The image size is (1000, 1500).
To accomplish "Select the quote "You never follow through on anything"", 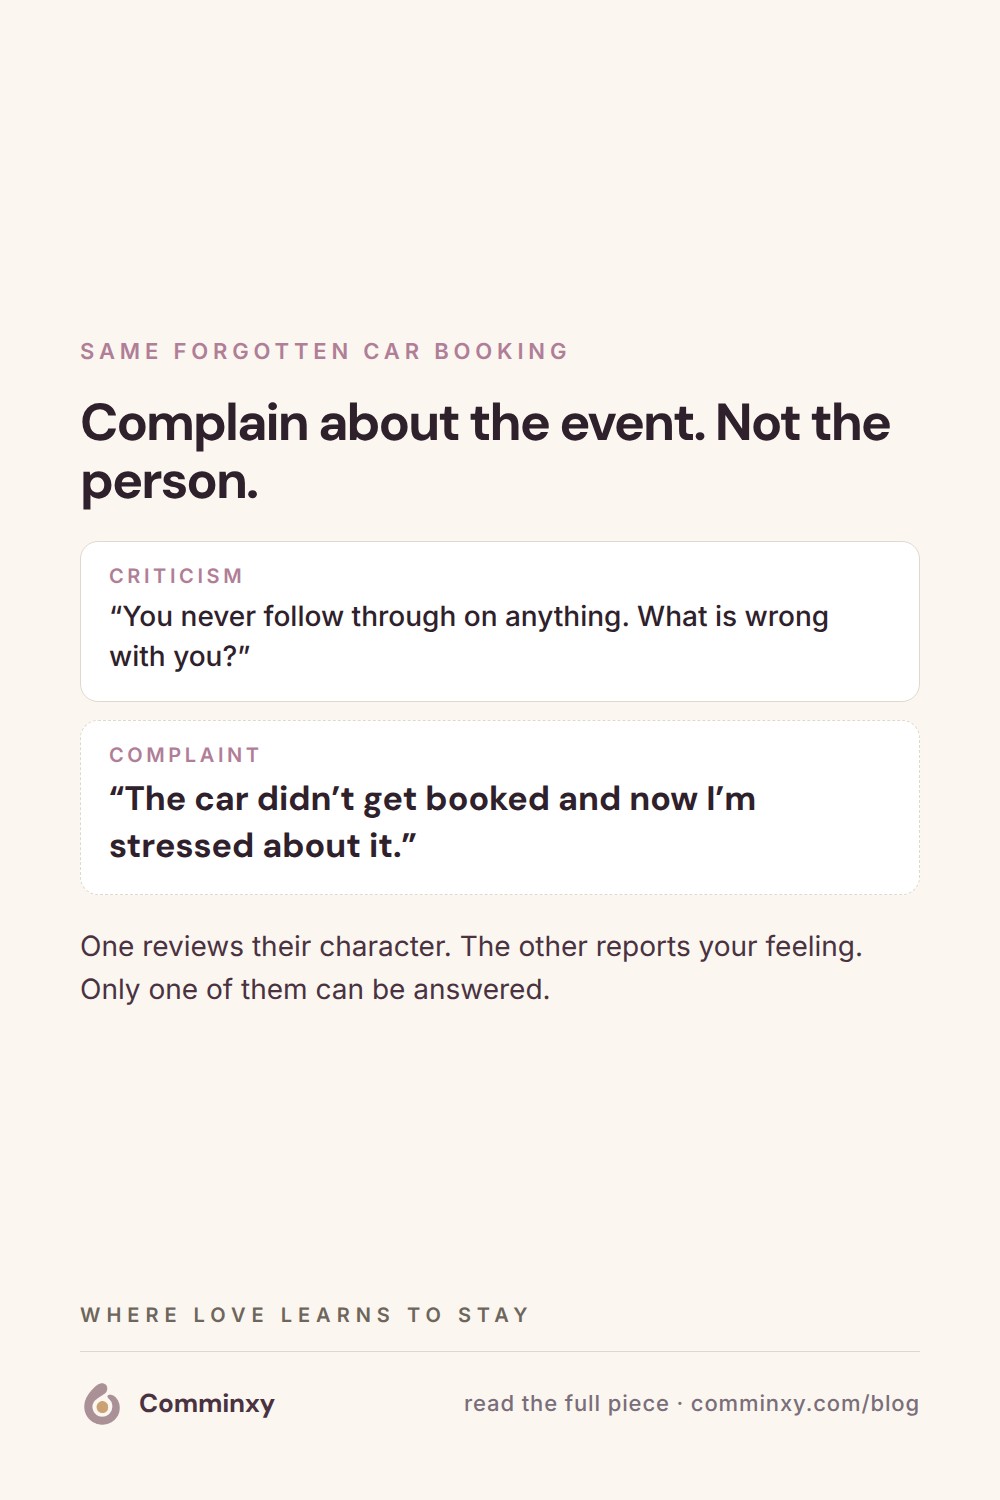I will pyautogui.click(x=368, y=617).
